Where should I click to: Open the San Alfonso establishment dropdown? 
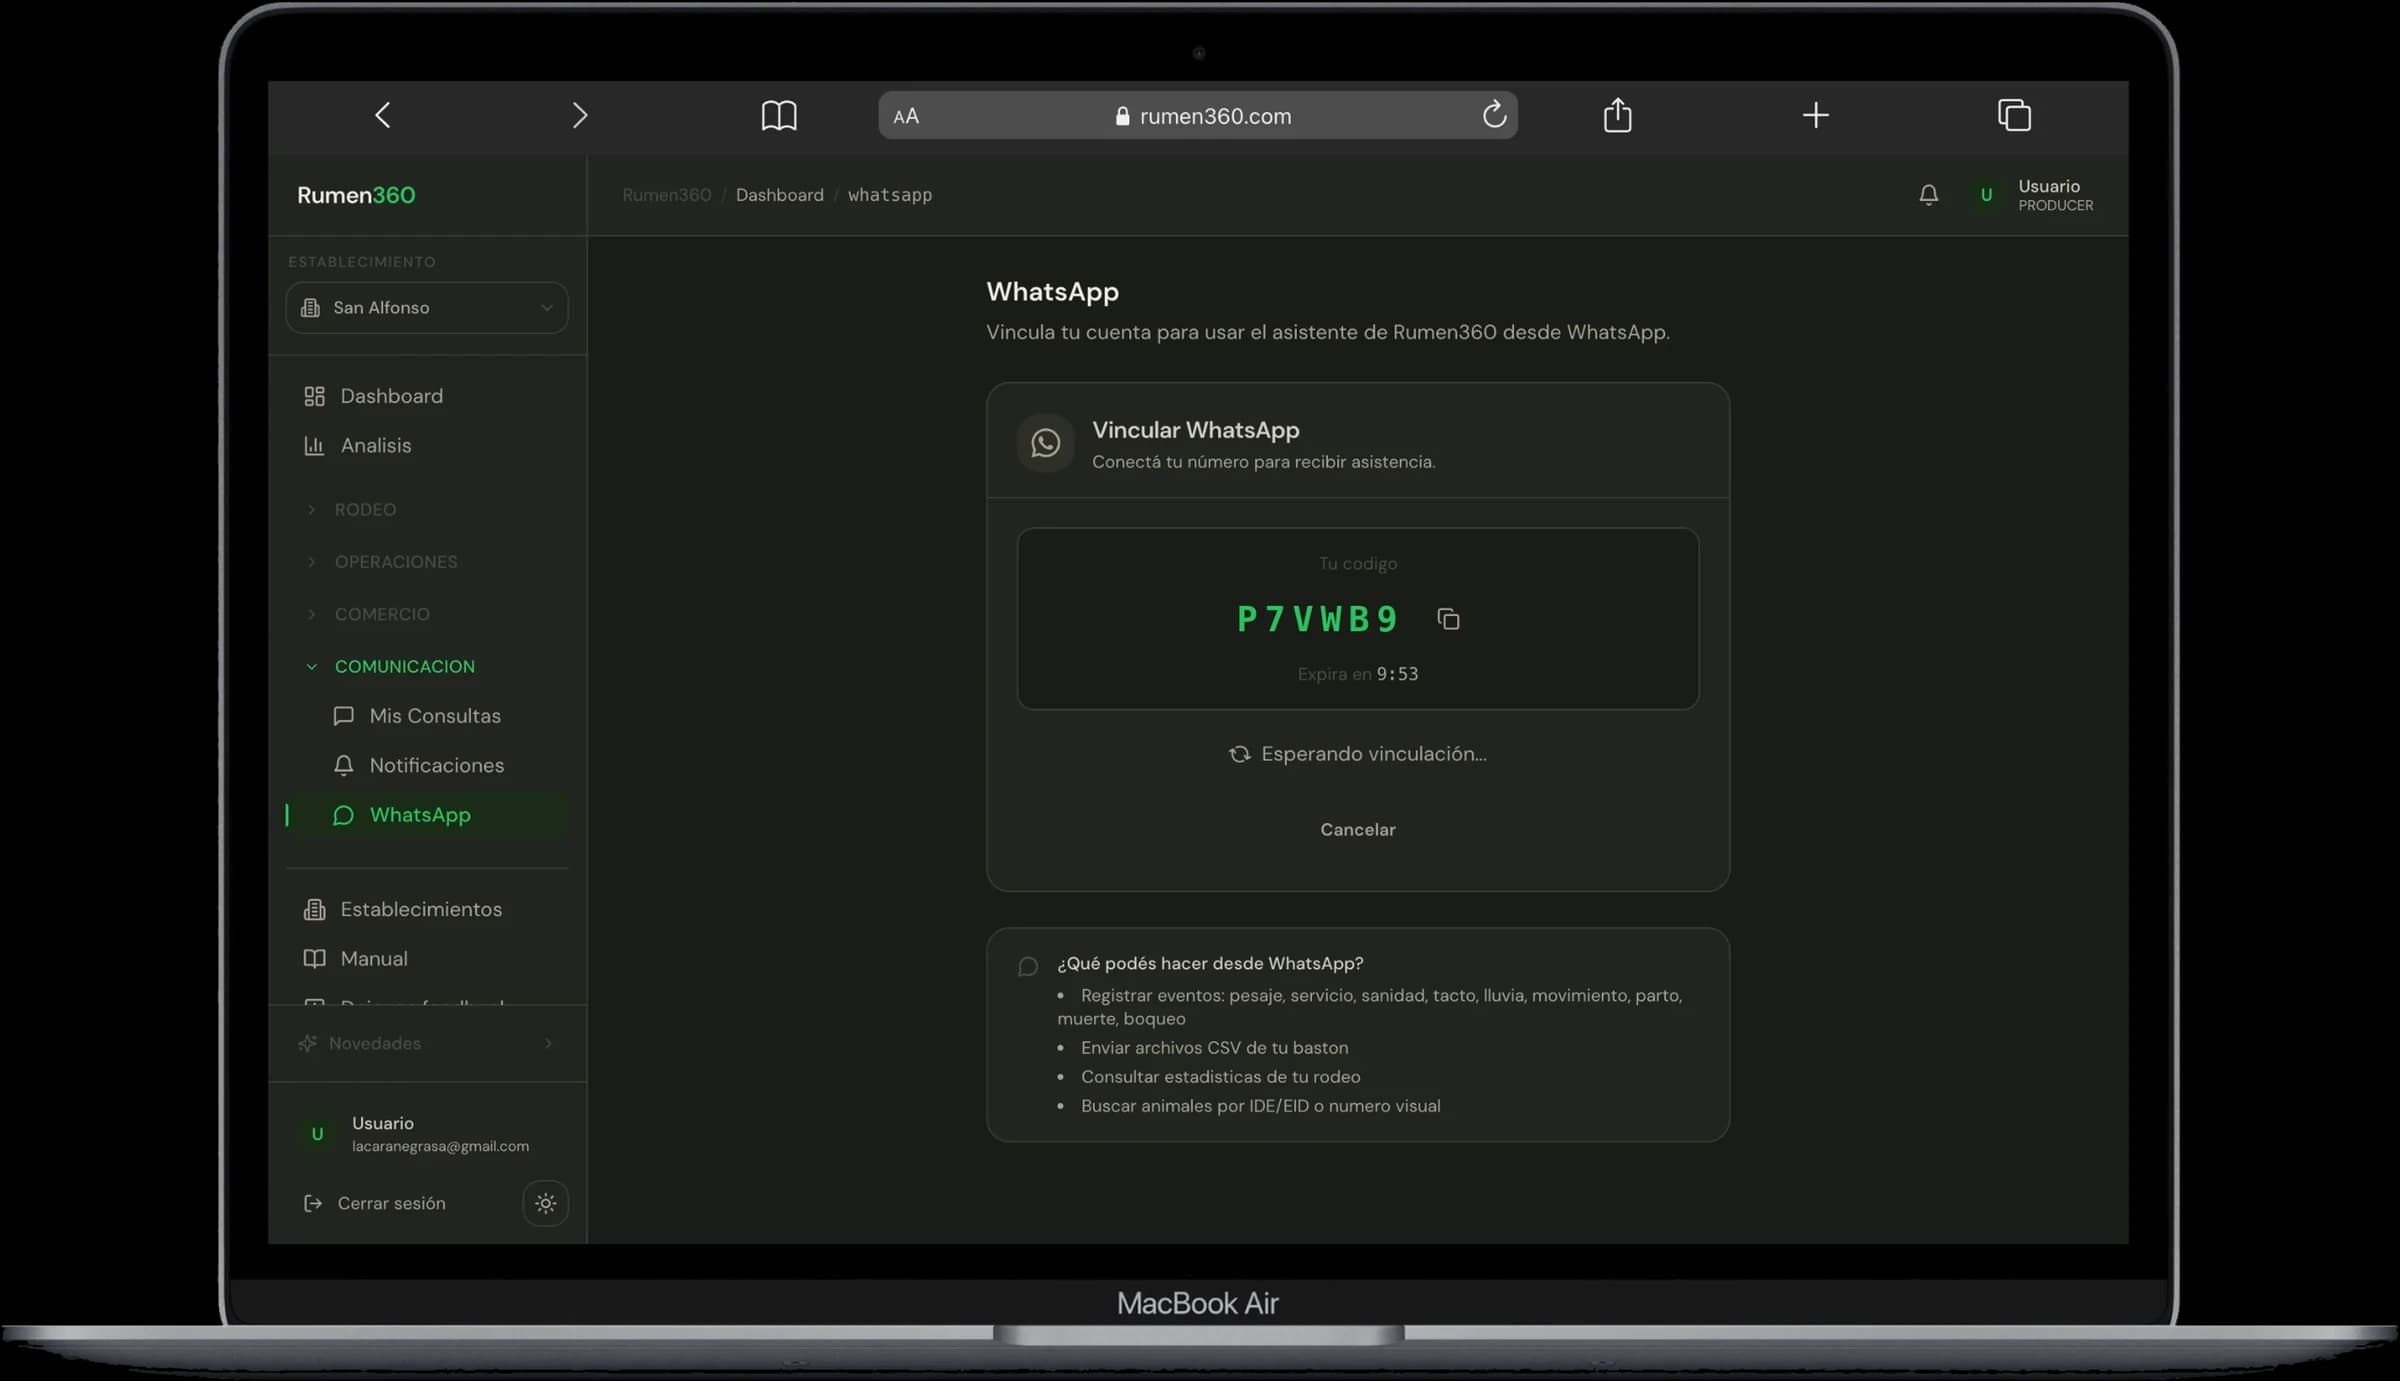click(427, 308)
